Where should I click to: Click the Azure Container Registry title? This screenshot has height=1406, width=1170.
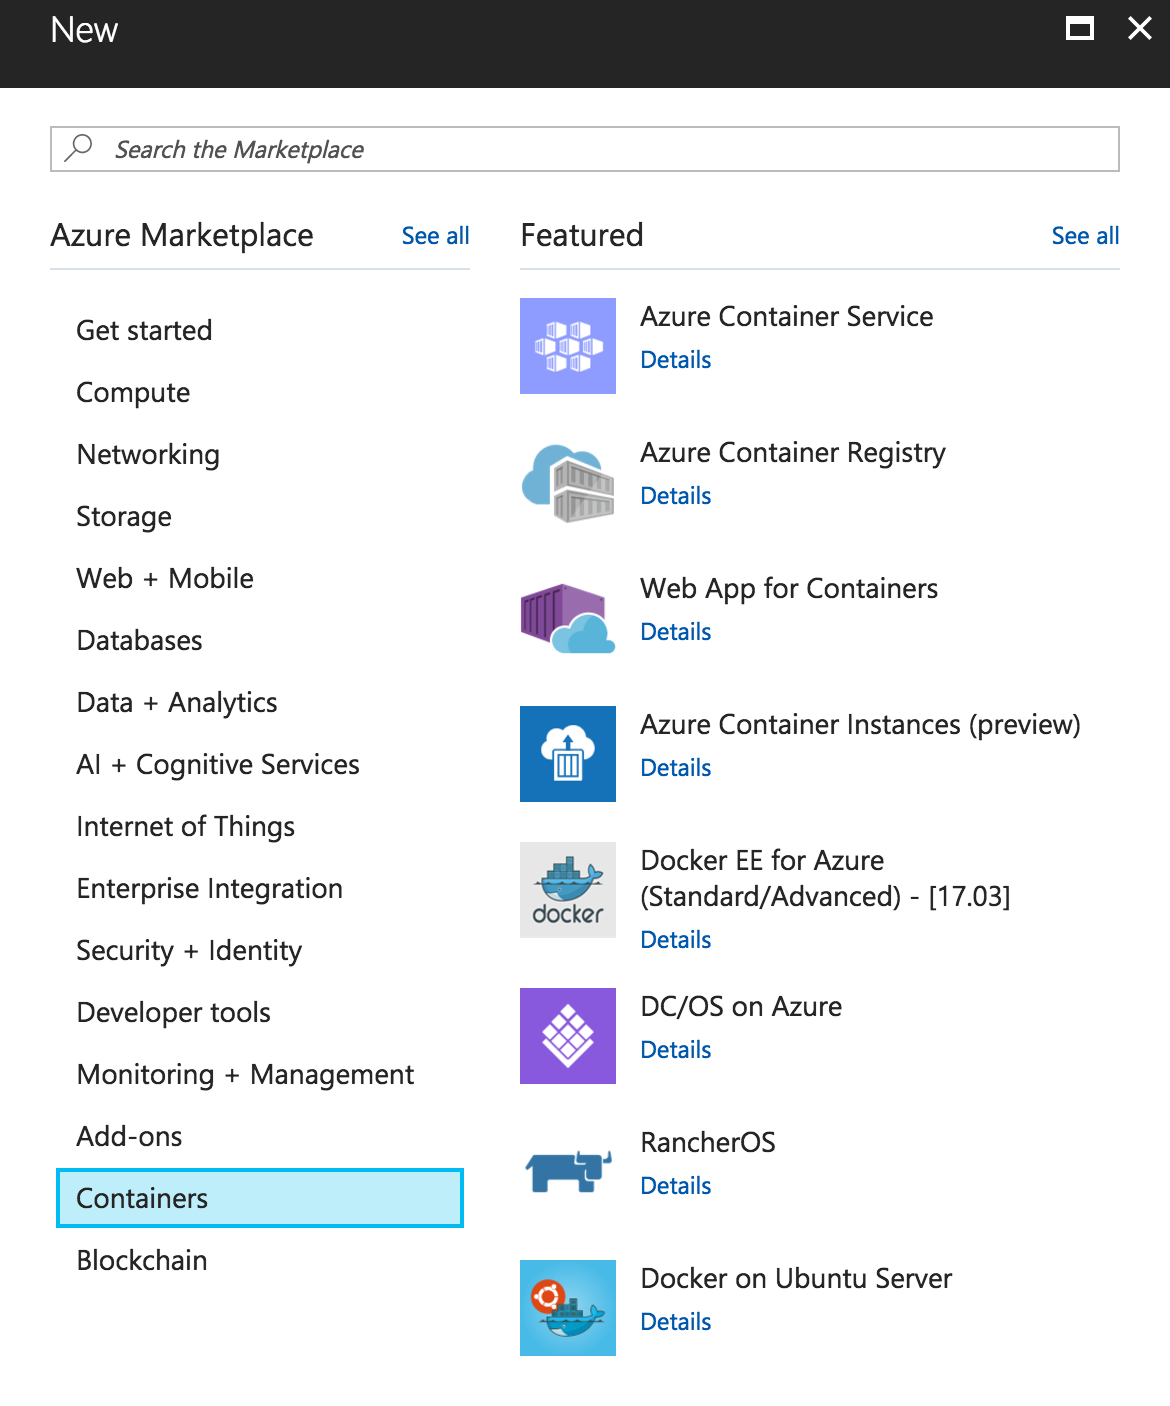(x=793, y=453)
